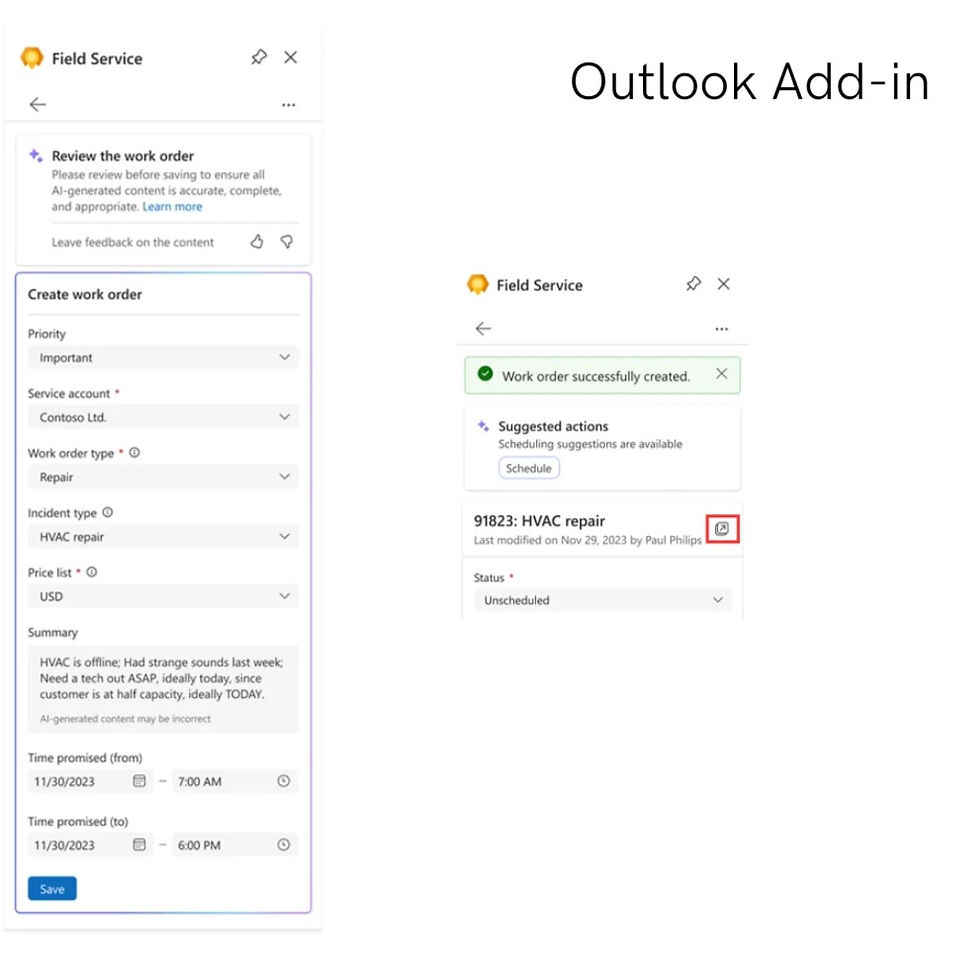
Task: Give thumbs down feedback on content
Action: tap(287, 242)
